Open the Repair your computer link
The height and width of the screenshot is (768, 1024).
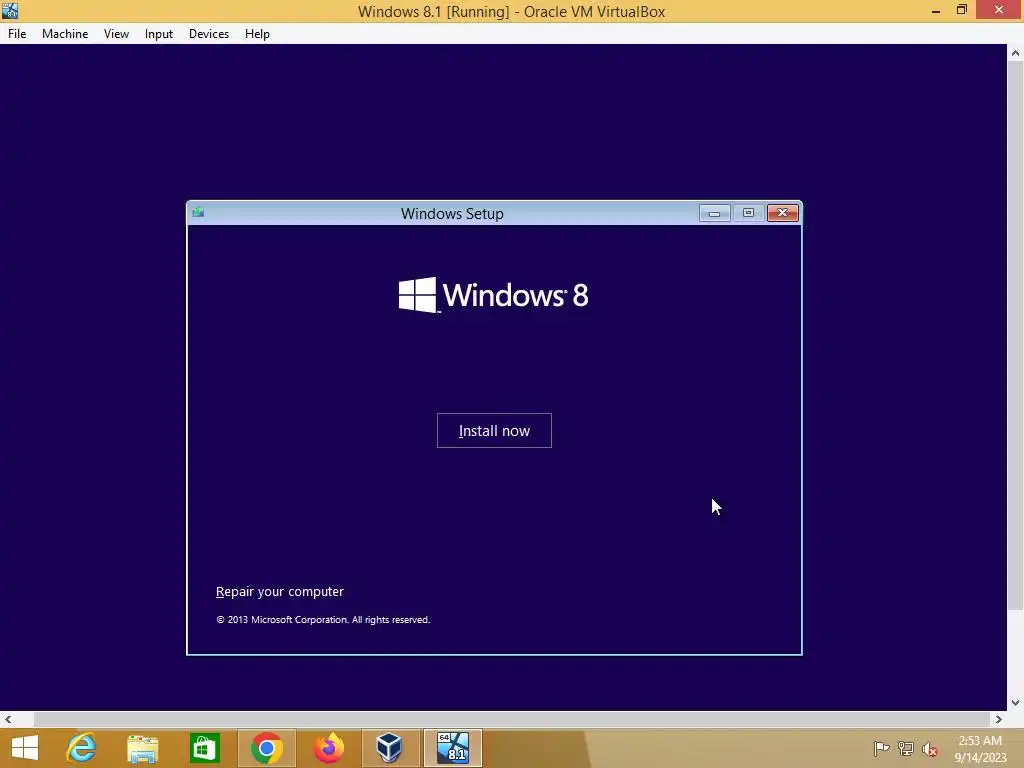280,591
